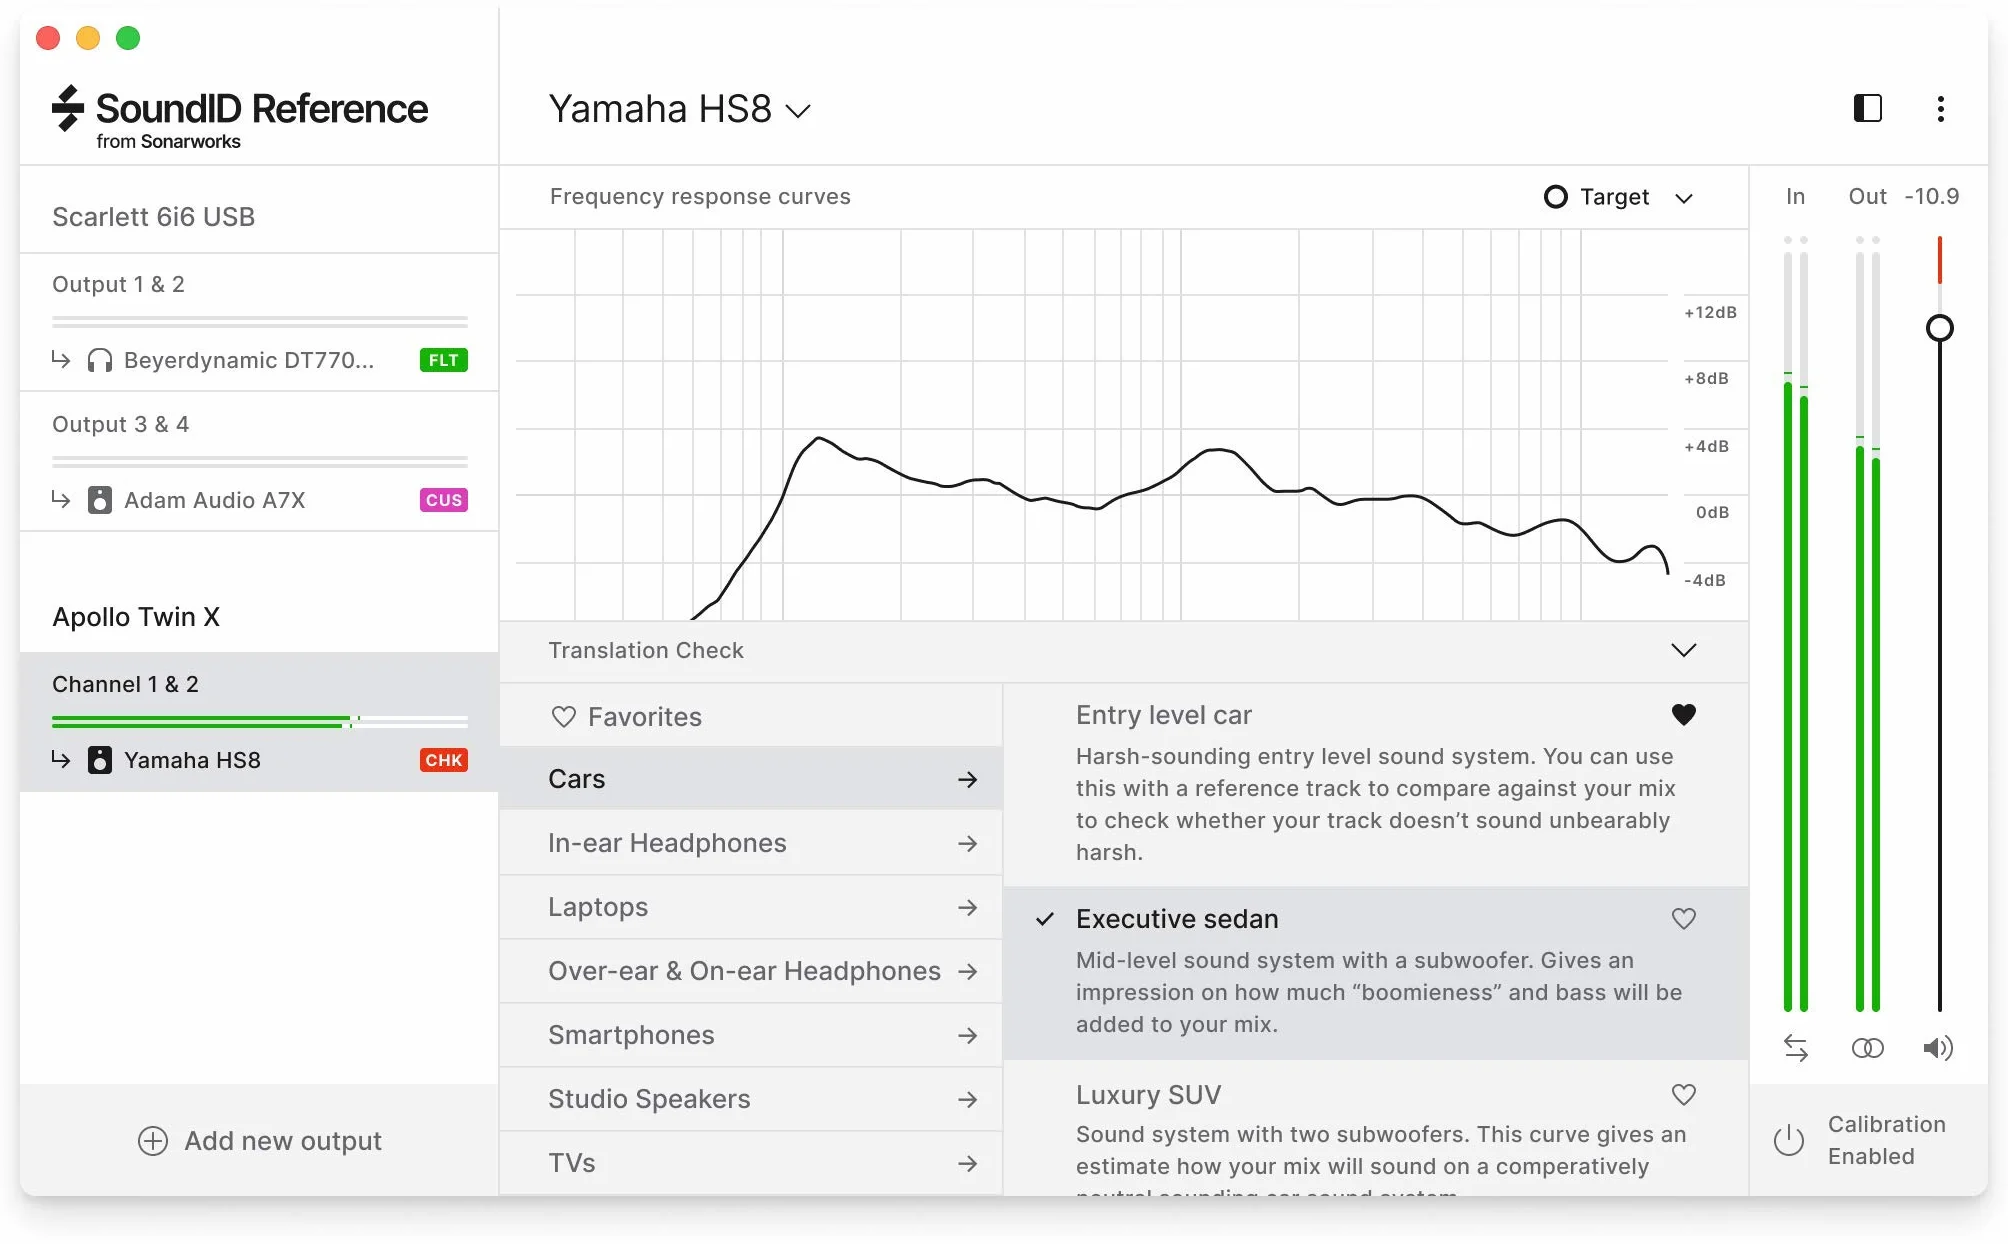Expand Smartphones category arrow
Image resolution: width=2008 pixels, height=1244 pixels.
[967, 1035]
